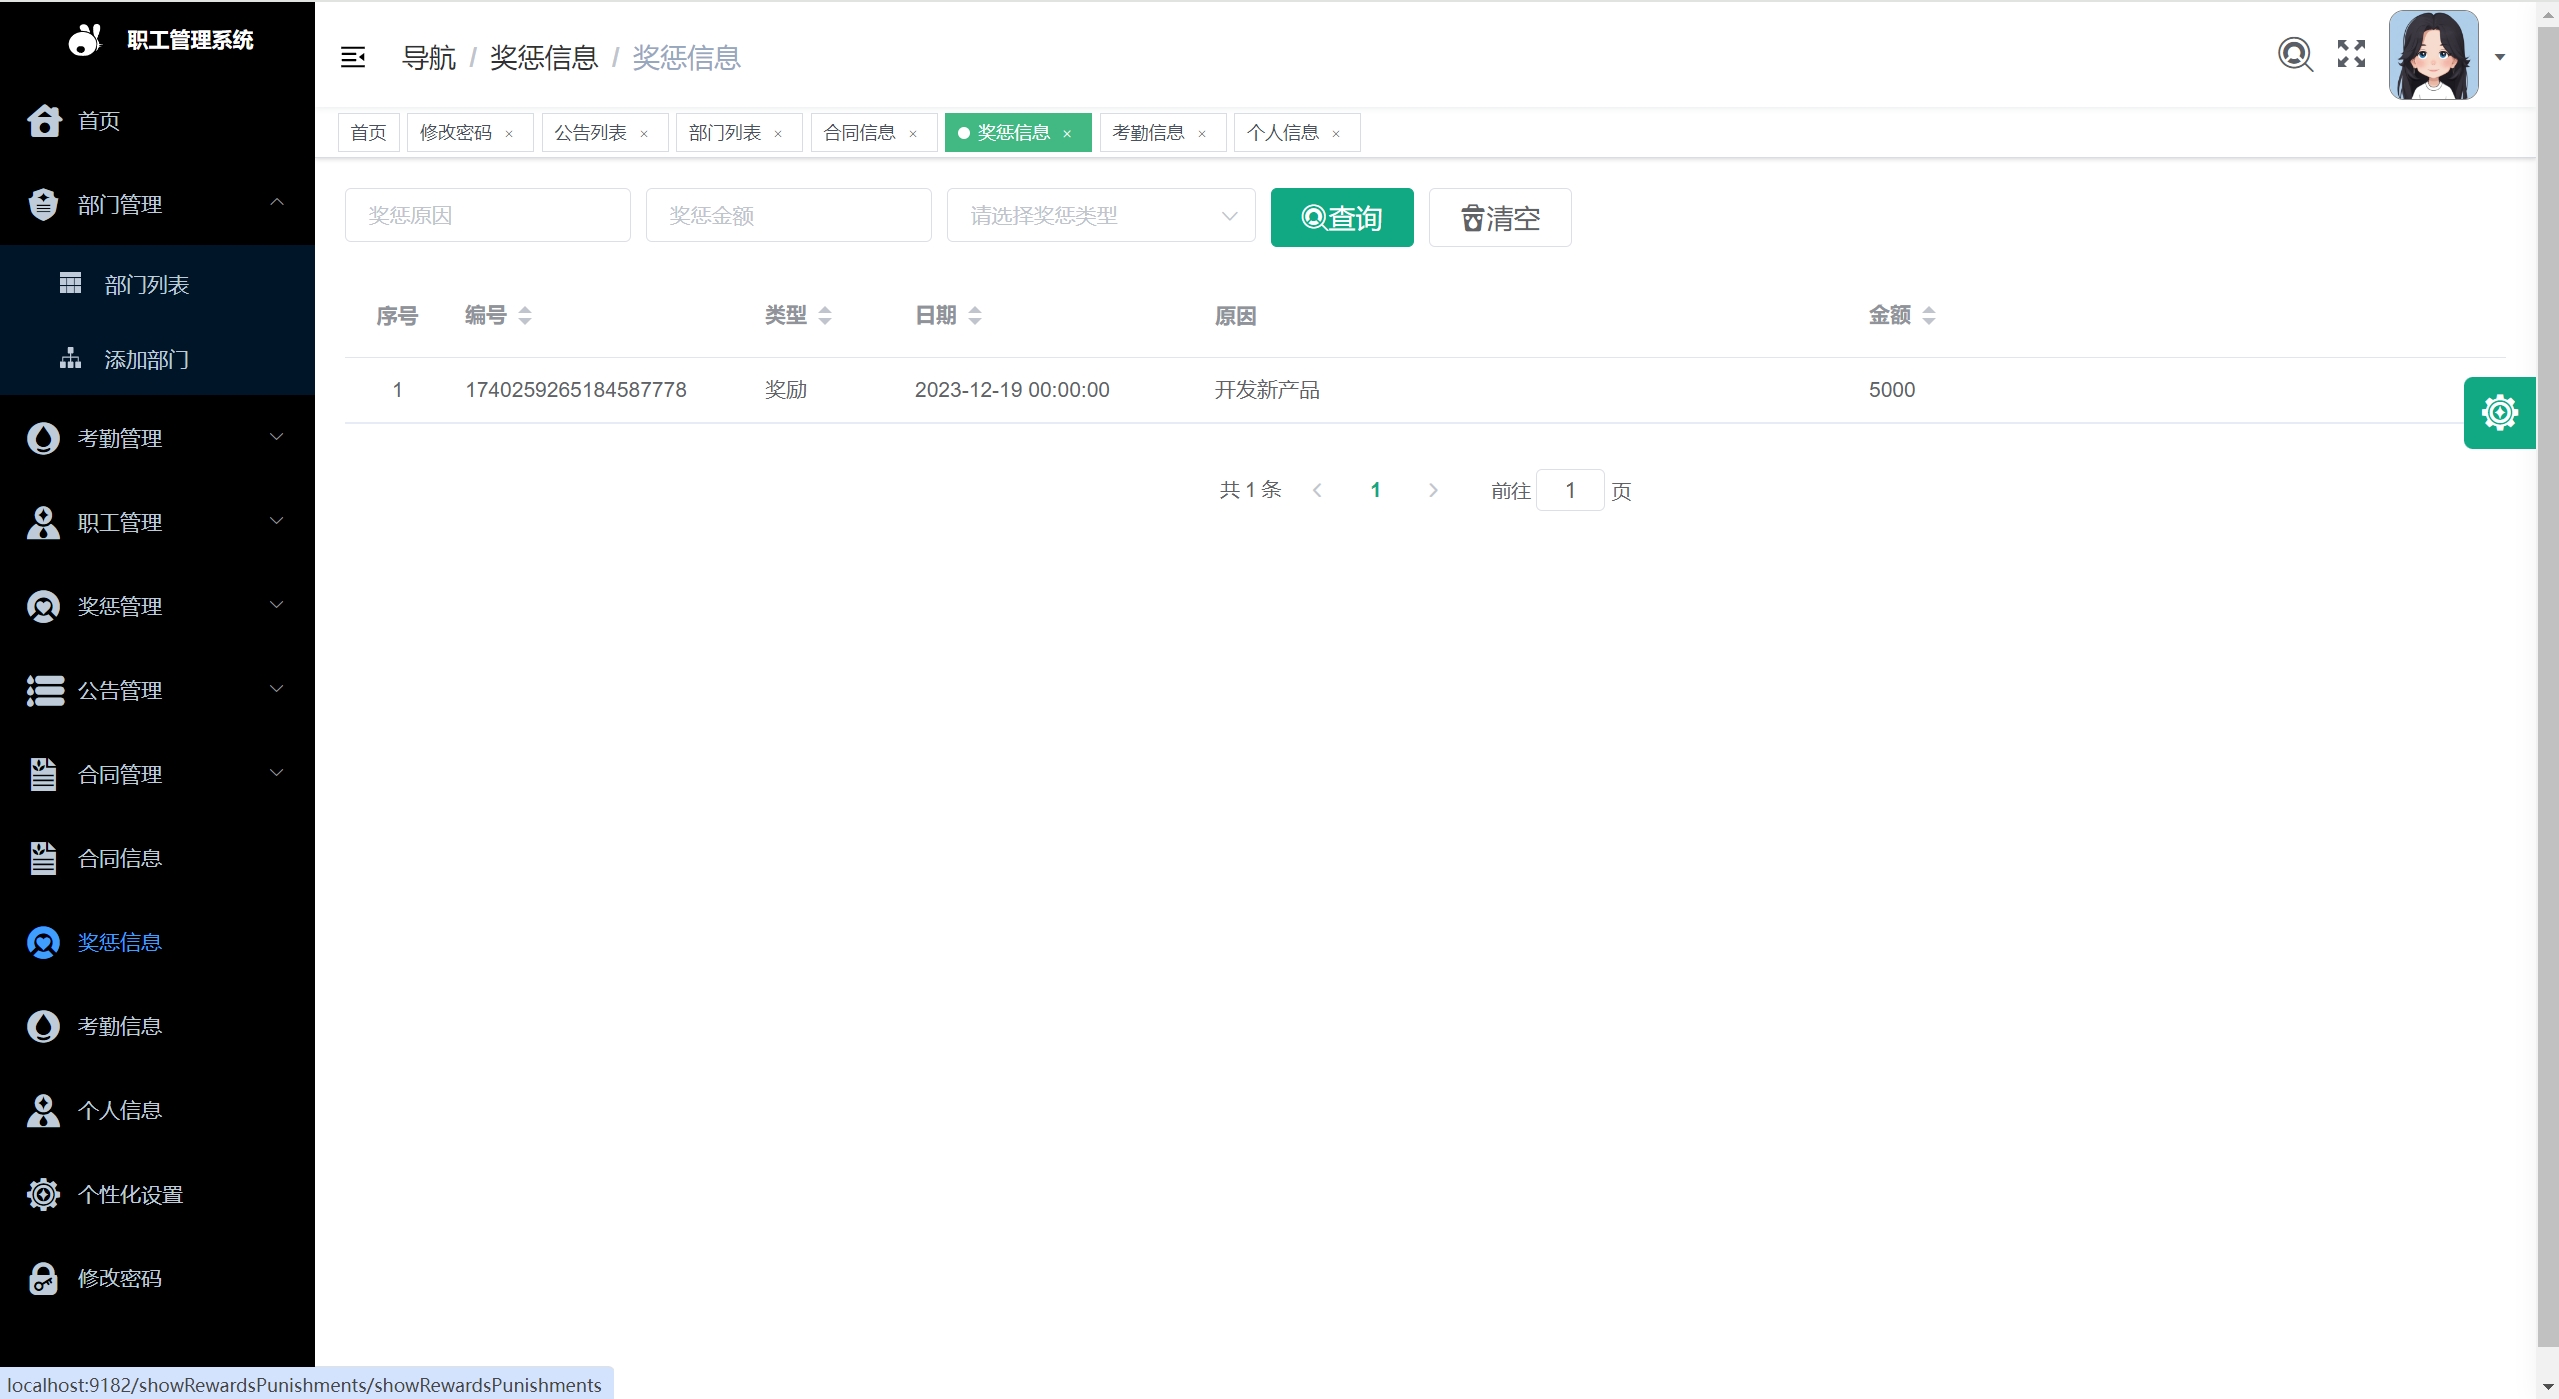Open 部门列表 in the sidebar
This screenshot has height=1399, width=2559.
[147, 285]
